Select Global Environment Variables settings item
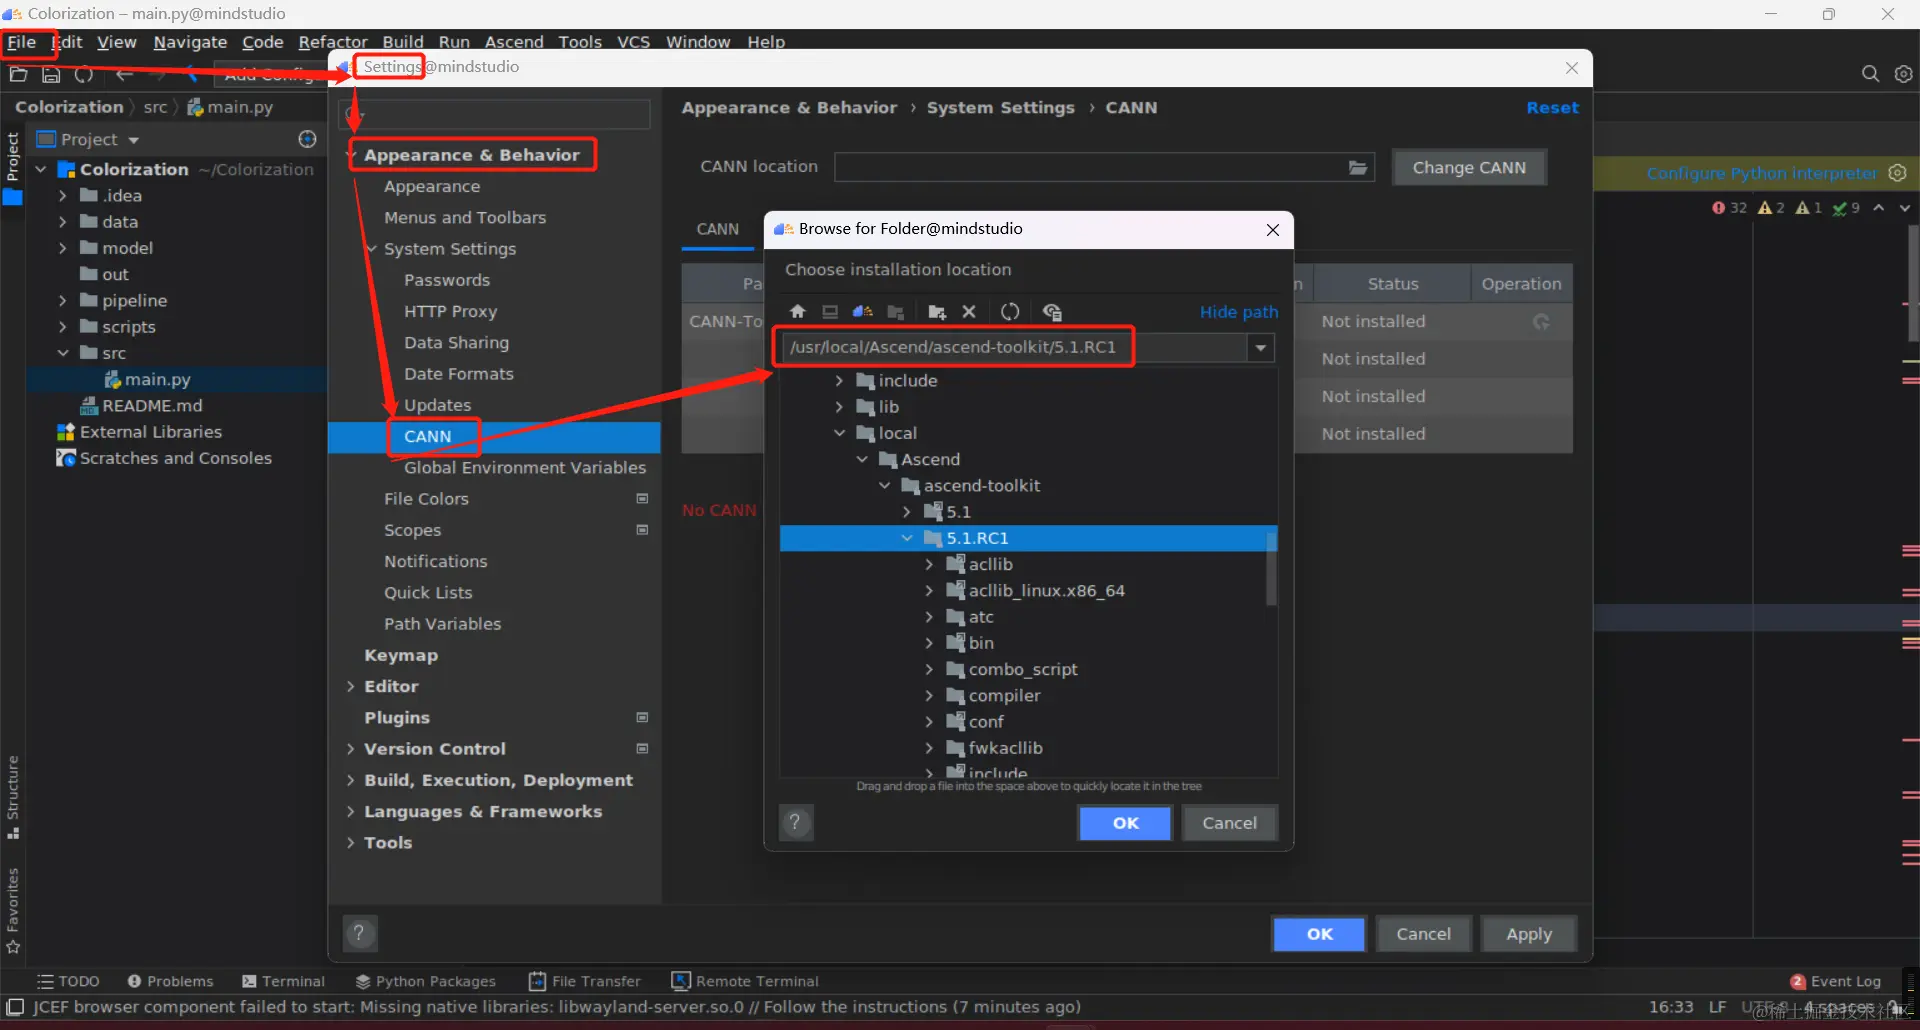This screenshot has width=1920, height=1030. (525, 468)
